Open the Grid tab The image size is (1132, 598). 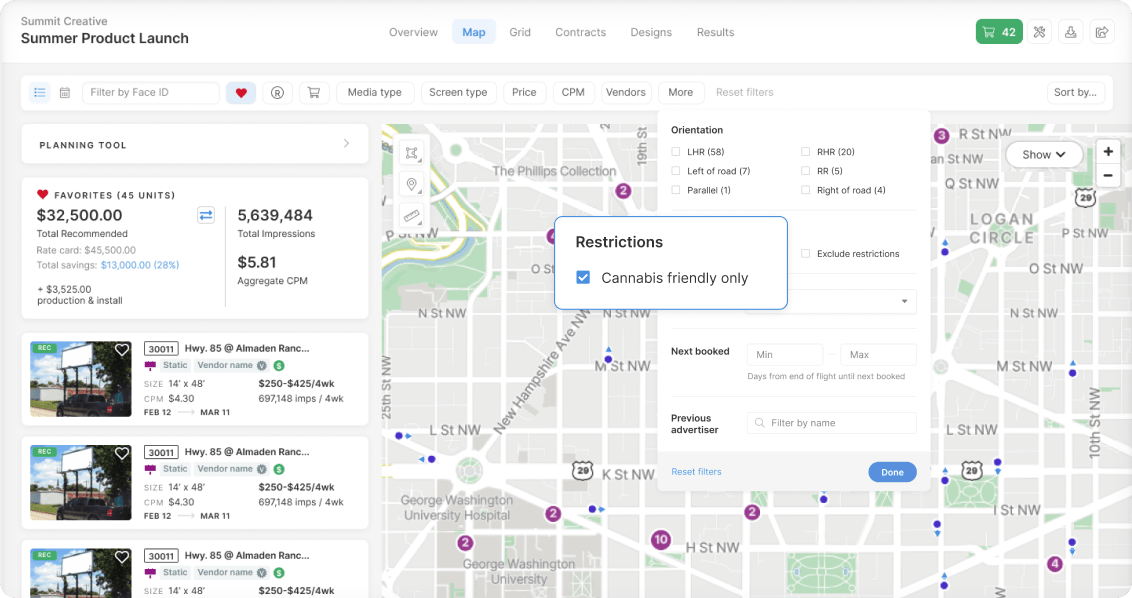[520, 32]
